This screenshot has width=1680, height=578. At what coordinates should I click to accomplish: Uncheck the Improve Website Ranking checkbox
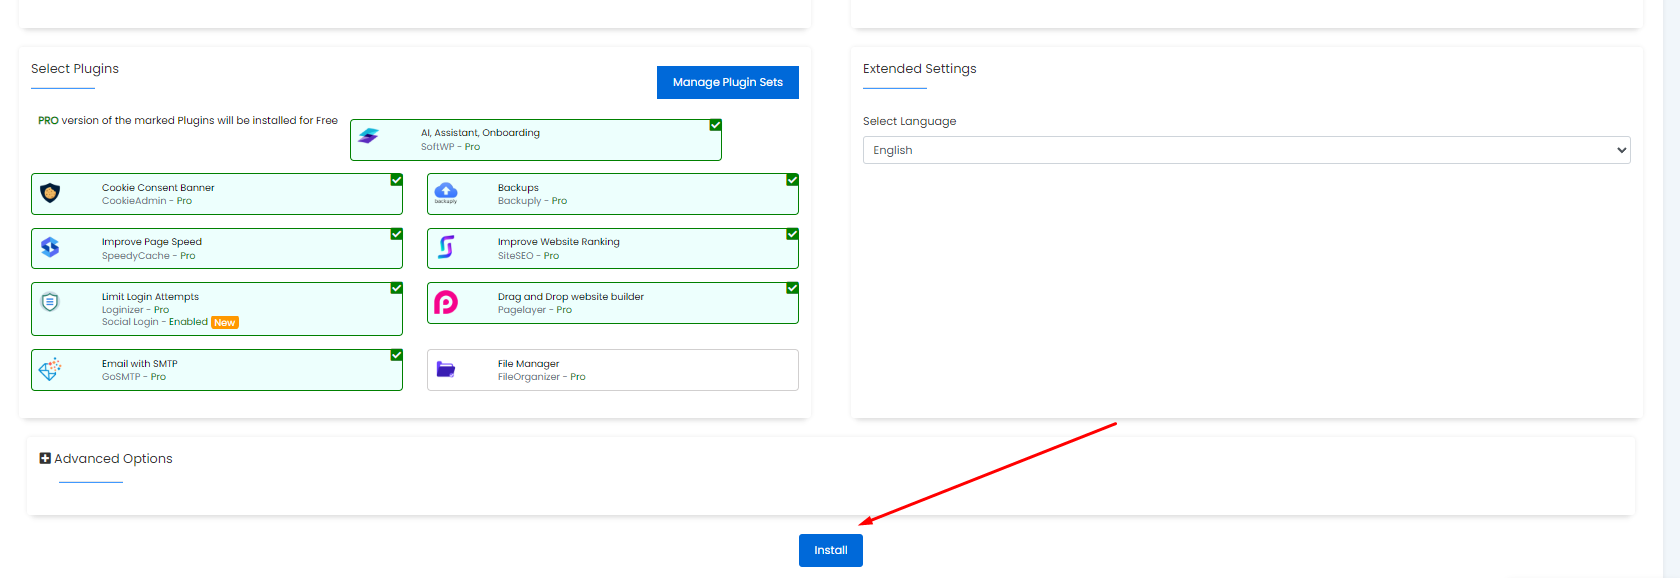tap(792, 234)
